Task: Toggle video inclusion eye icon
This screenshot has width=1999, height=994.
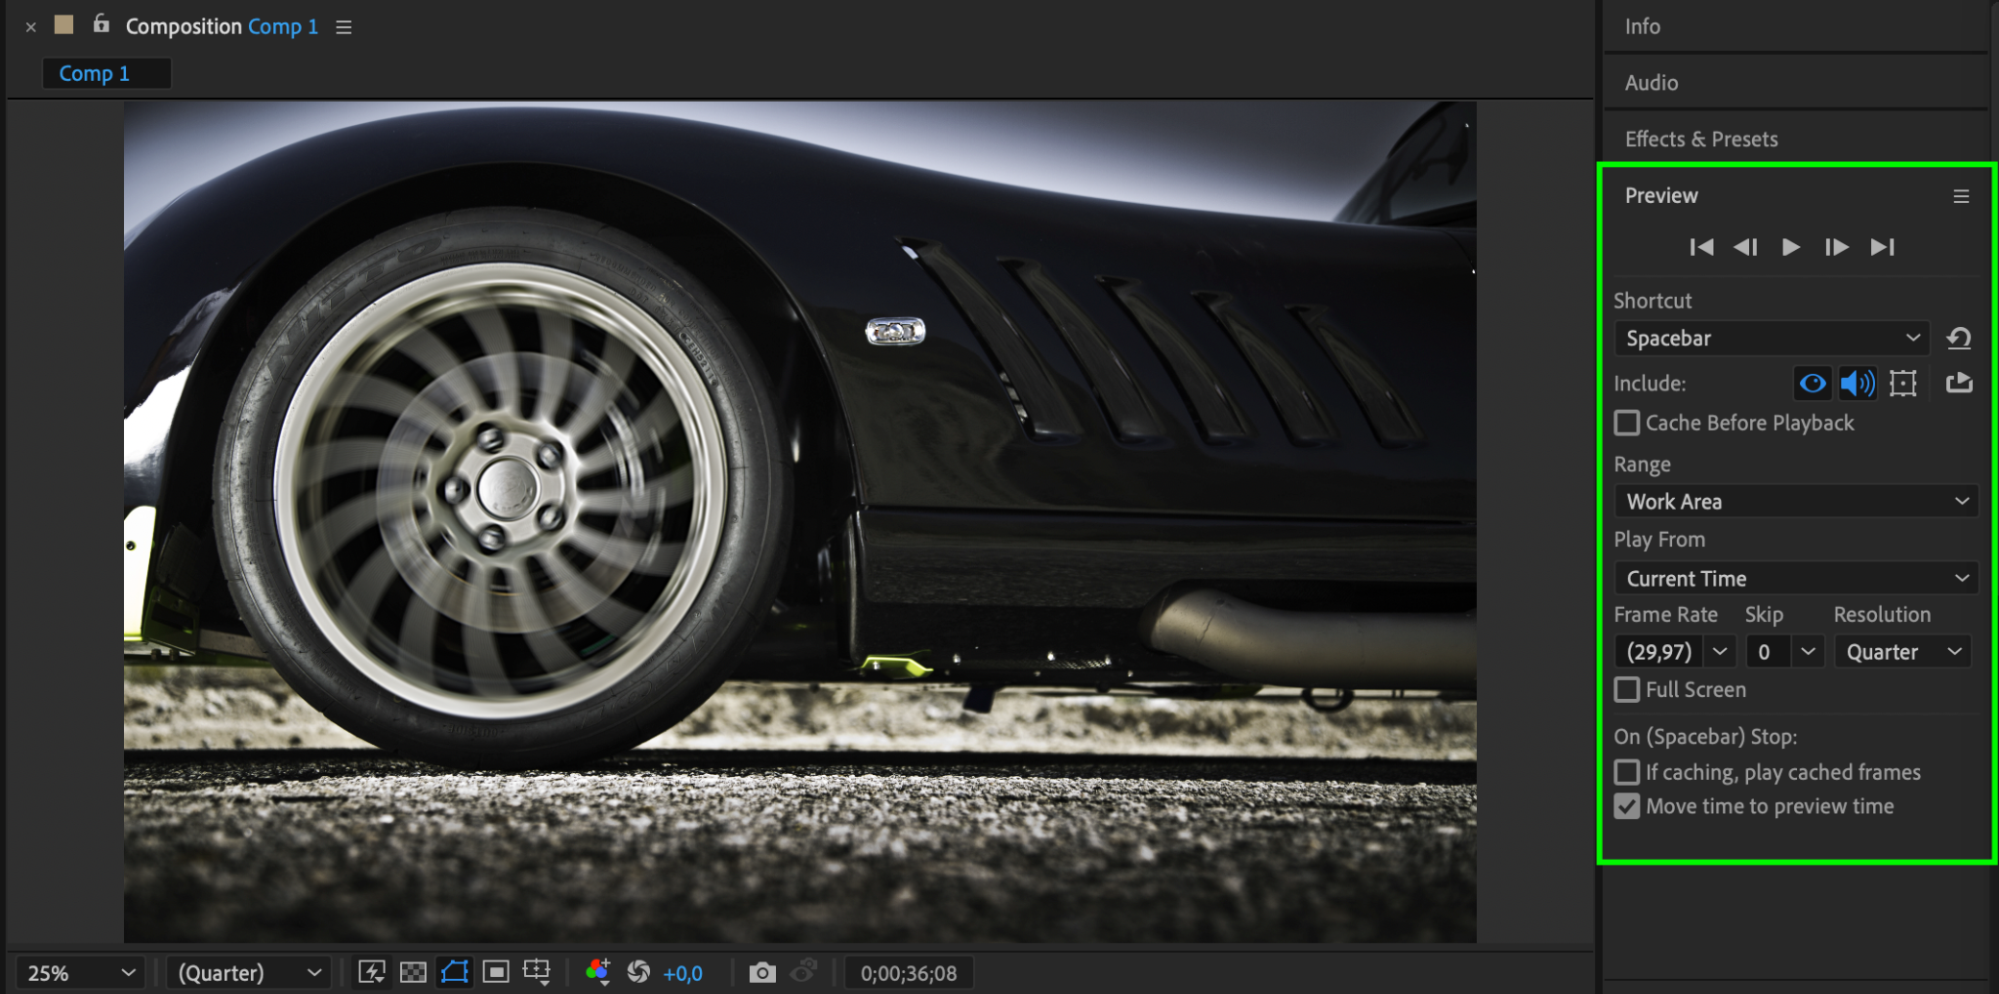Action: pos(1812,383)
